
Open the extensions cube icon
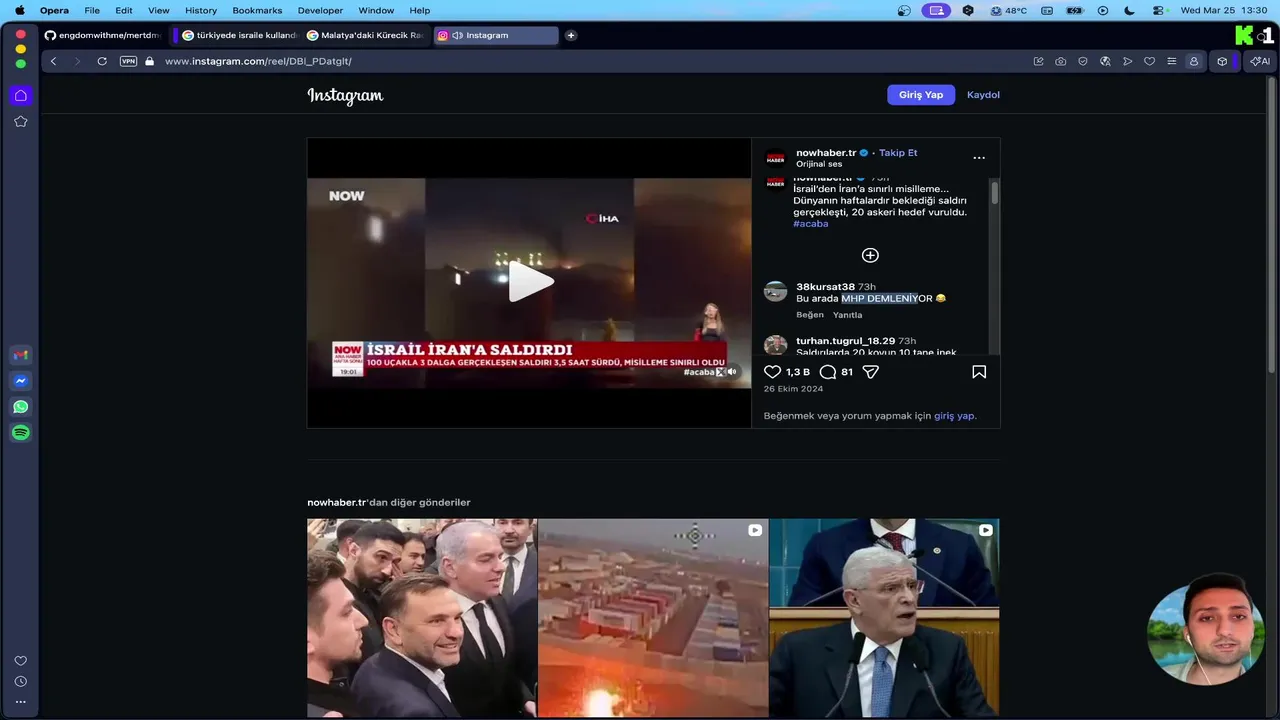[x=1222, y=61]
